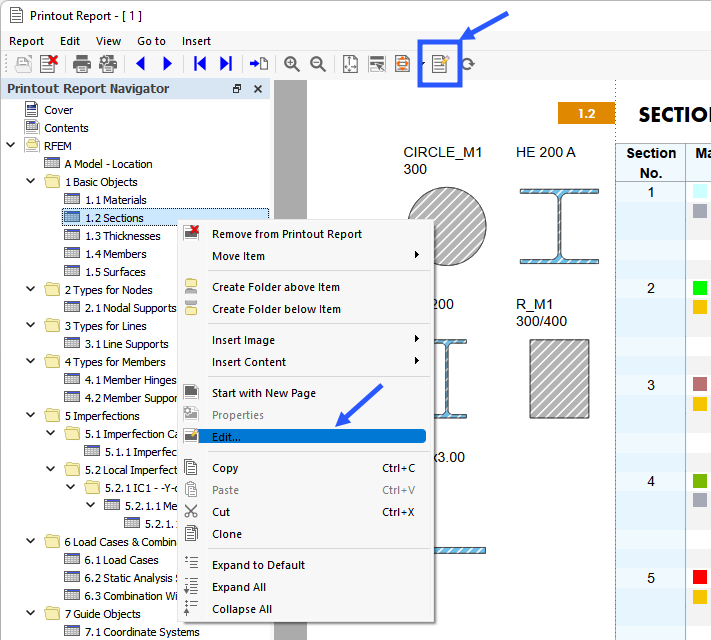
Task: Click the Zoom Out magnifier
Action: pyautogui.click(x=318, y=64)
